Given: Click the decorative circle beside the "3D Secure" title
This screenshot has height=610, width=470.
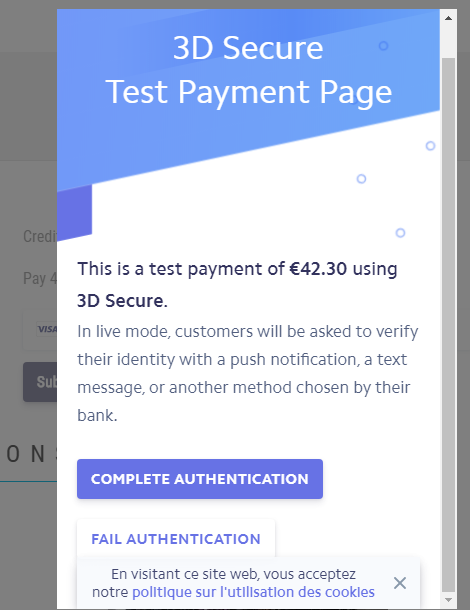Looking at the screenshot, I should point(383,46).
